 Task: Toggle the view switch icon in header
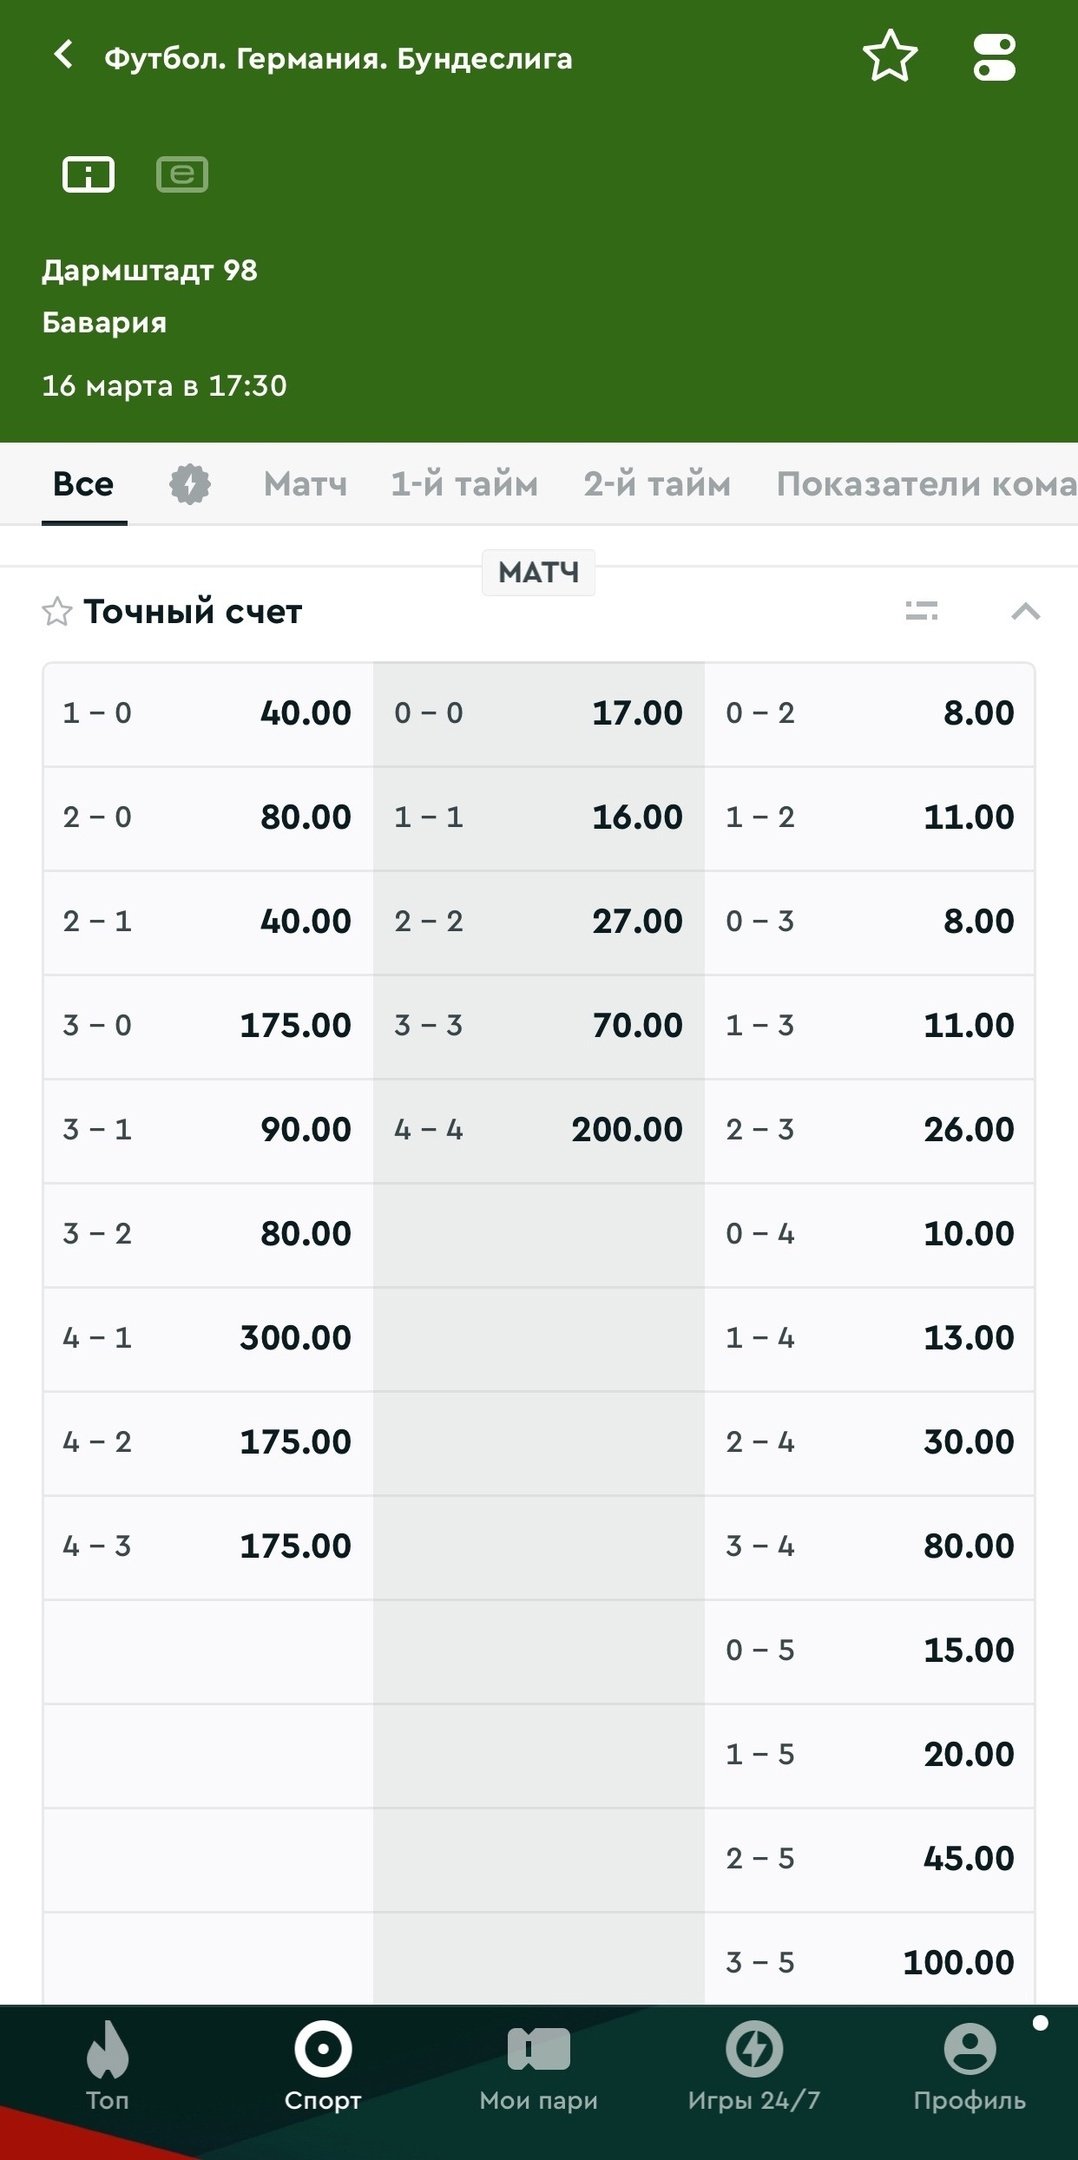pyautogui.click(x=994, y=57)
